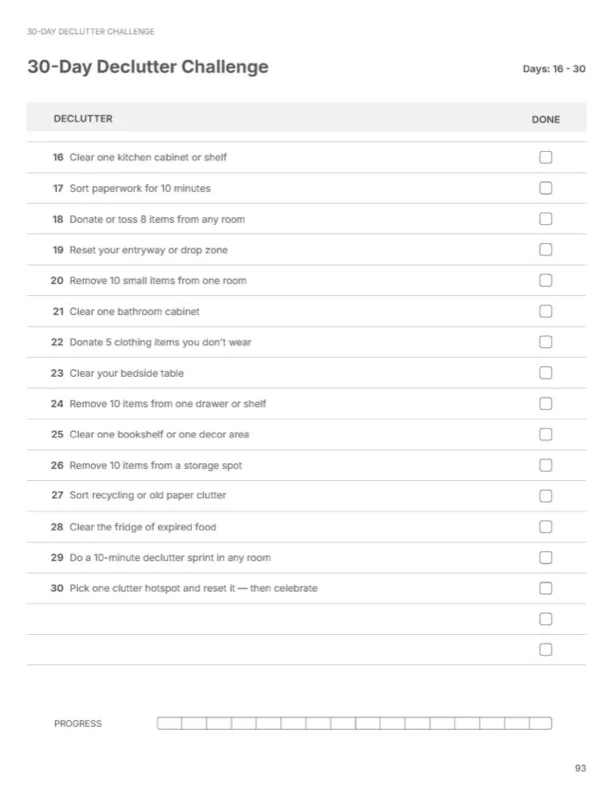
Task: Tick day 17 Sort paperwork checkbox
Action: pos(546,188)
